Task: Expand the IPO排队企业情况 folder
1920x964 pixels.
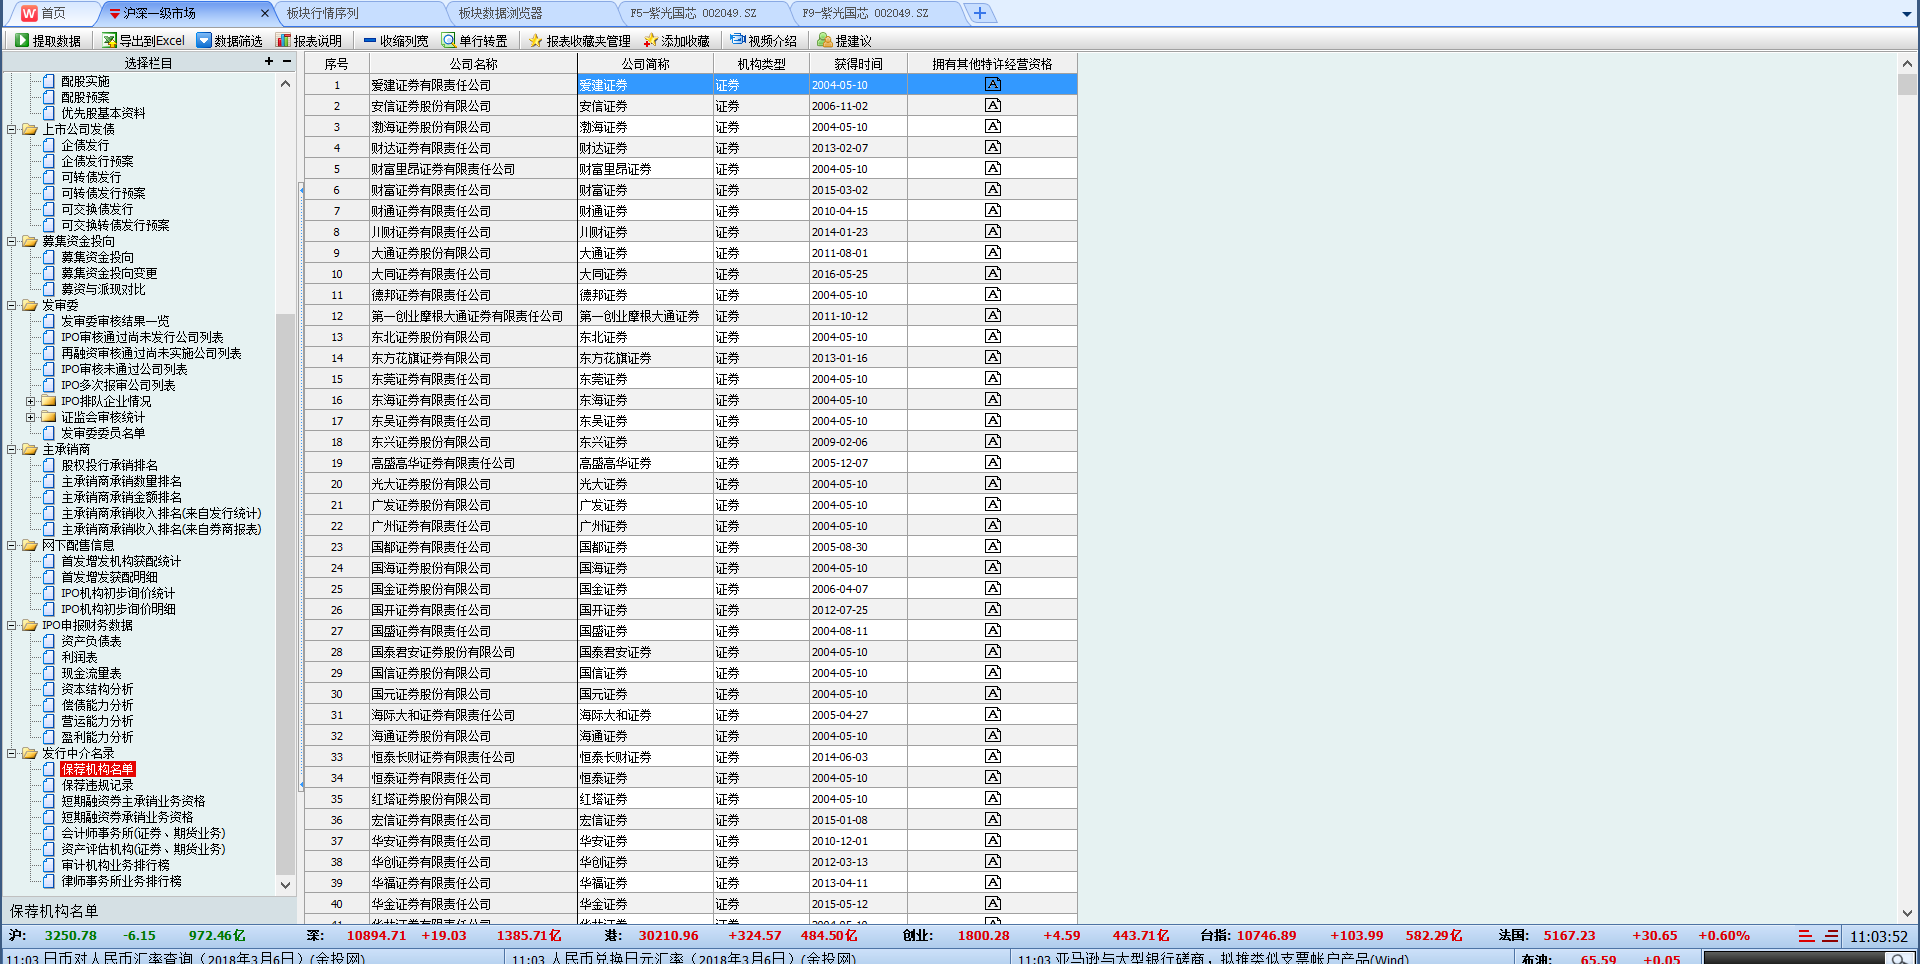Action: click(31, 401)
